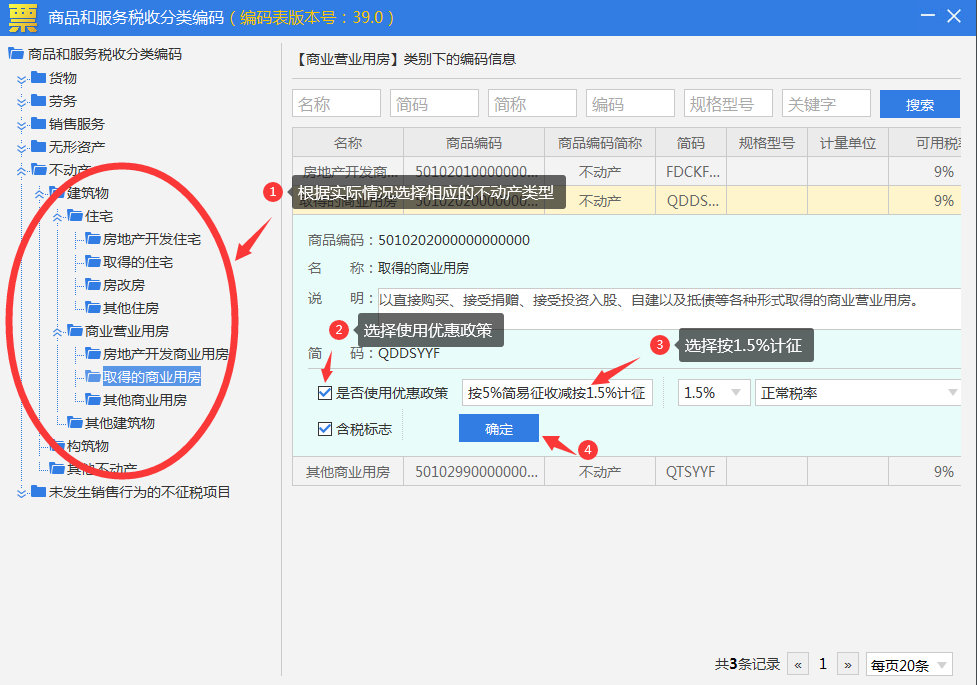The width and height of the screenshot is (977, 685).
Task: Toggle the 含税标志 checkbox
Action: 325,429
